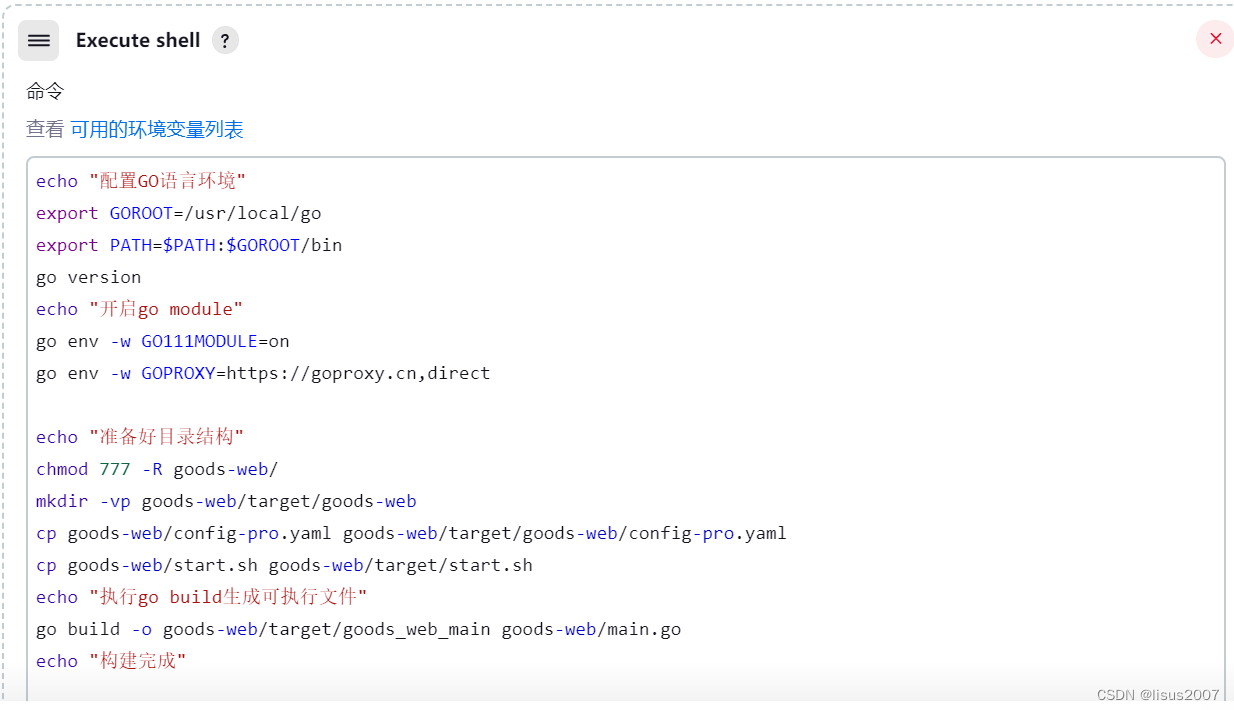Click the 命令 label

point(45,91)
